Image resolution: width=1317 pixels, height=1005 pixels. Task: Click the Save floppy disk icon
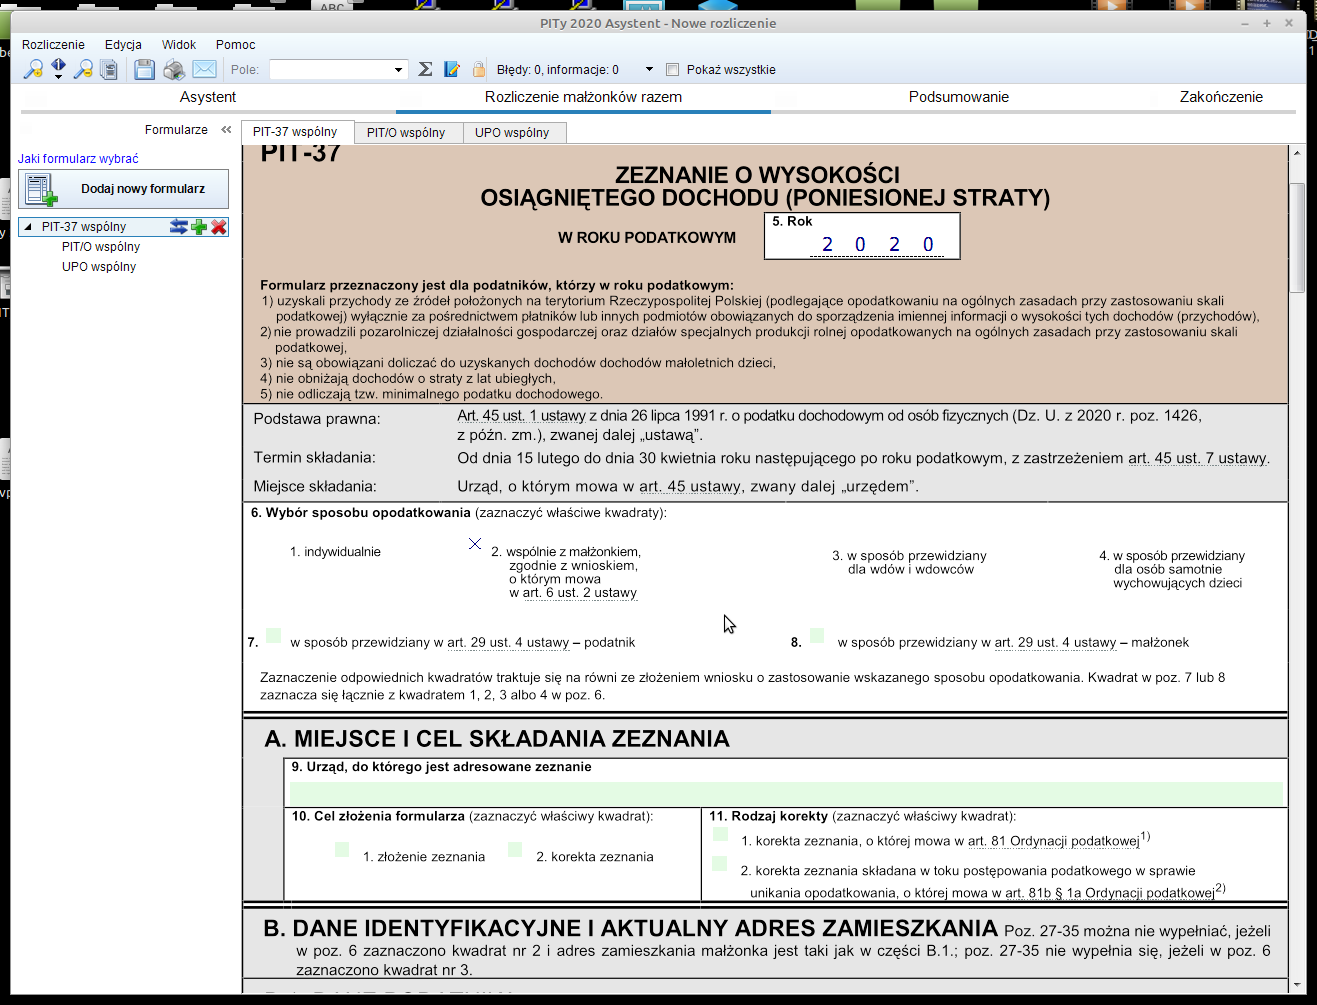point(144,69)
